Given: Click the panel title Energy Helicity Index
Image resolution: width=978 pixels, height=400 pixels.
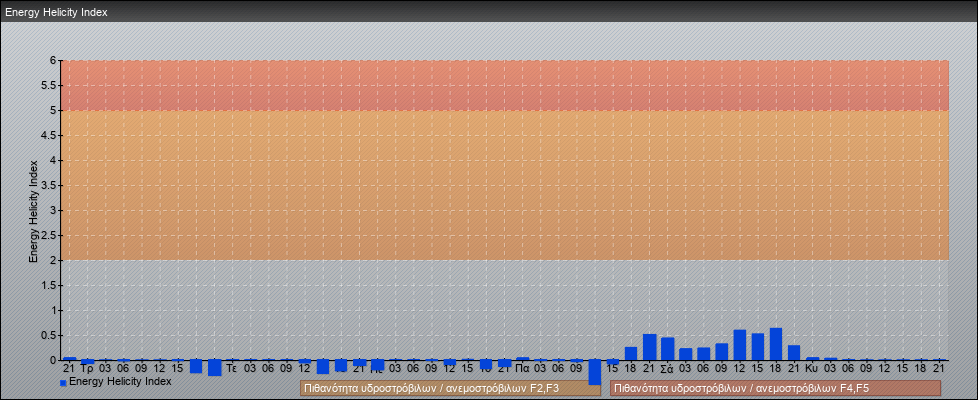Looking at the screenshot, I should [56, 12].
